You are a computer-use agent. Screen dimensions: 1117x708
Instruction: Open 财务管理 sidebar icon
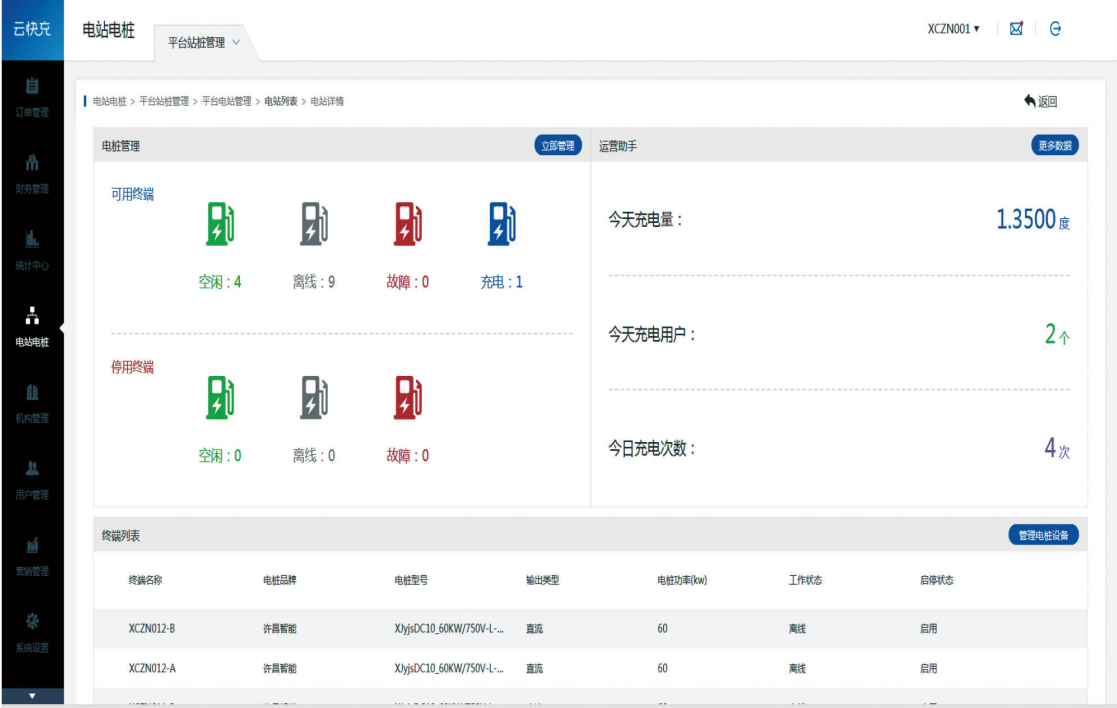point(31,172)
